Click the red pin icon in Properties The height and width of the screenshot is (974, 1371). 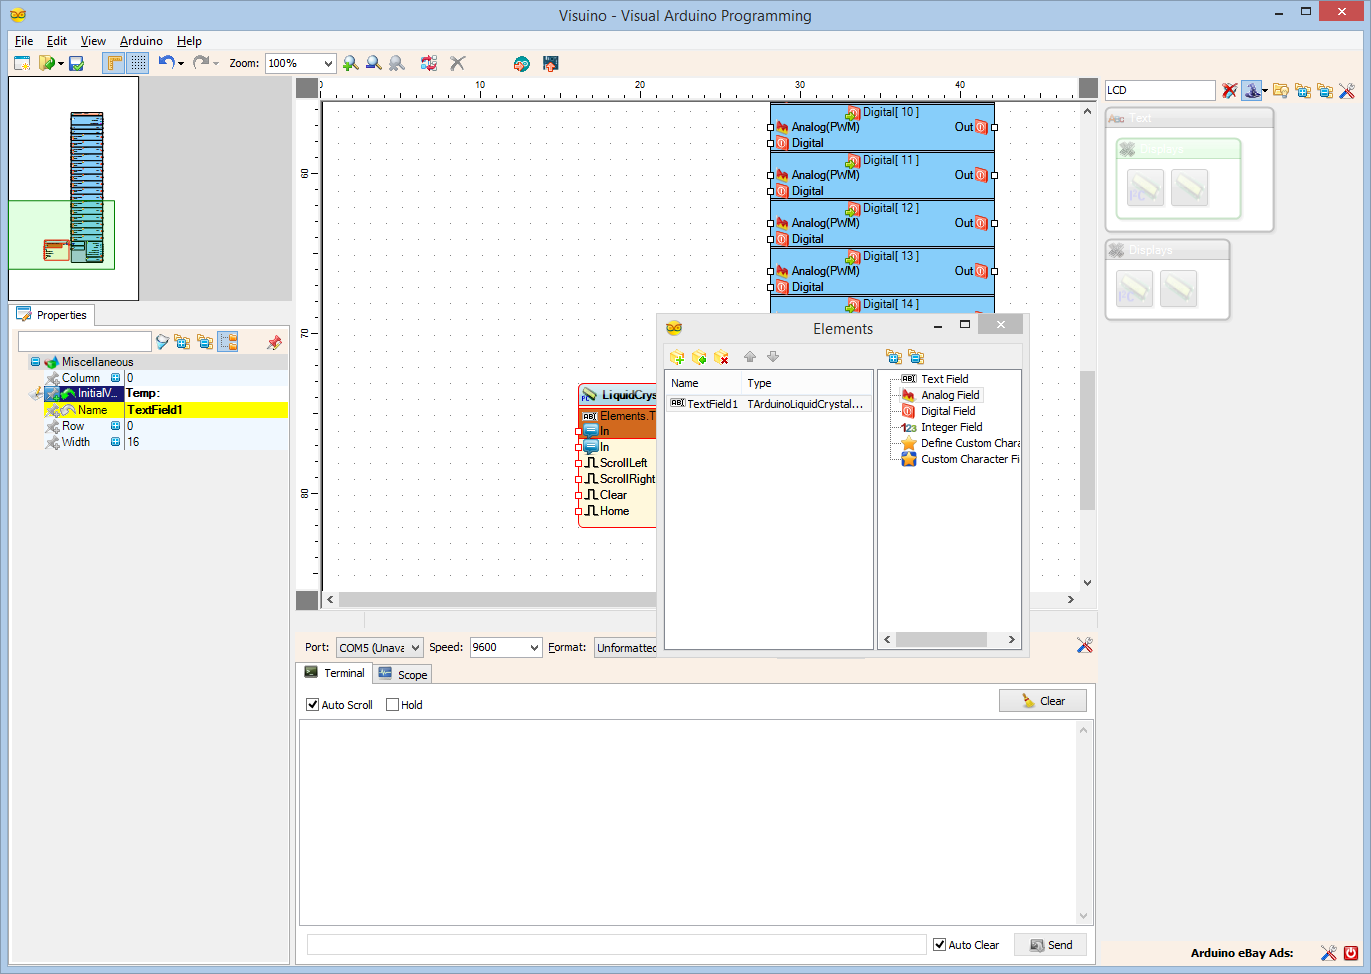click(274, 342)
